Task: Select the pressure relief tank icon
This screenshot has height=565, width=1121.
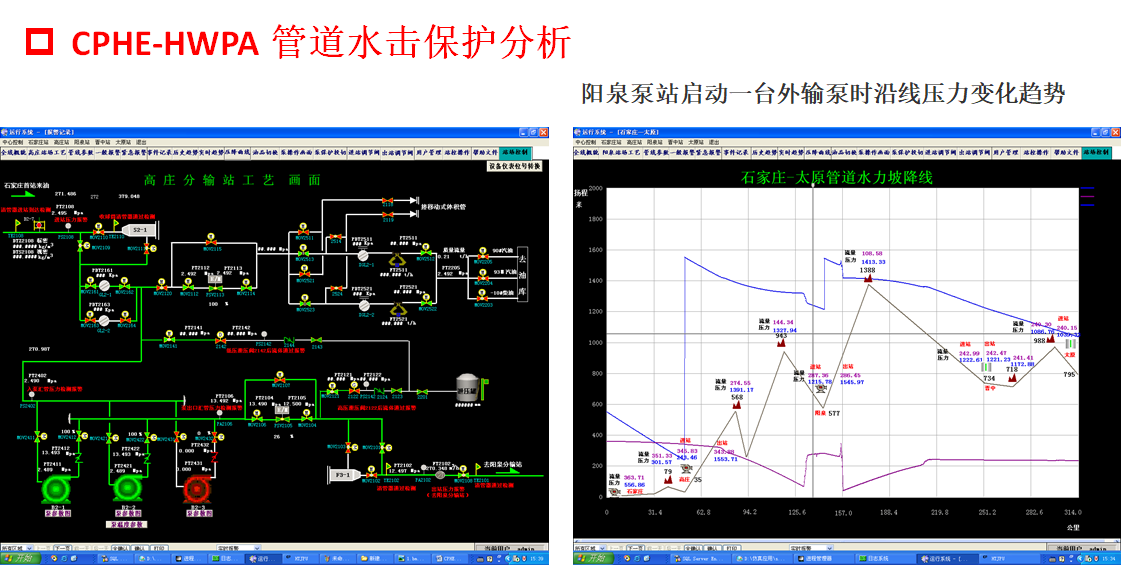Action: [468, 390]
